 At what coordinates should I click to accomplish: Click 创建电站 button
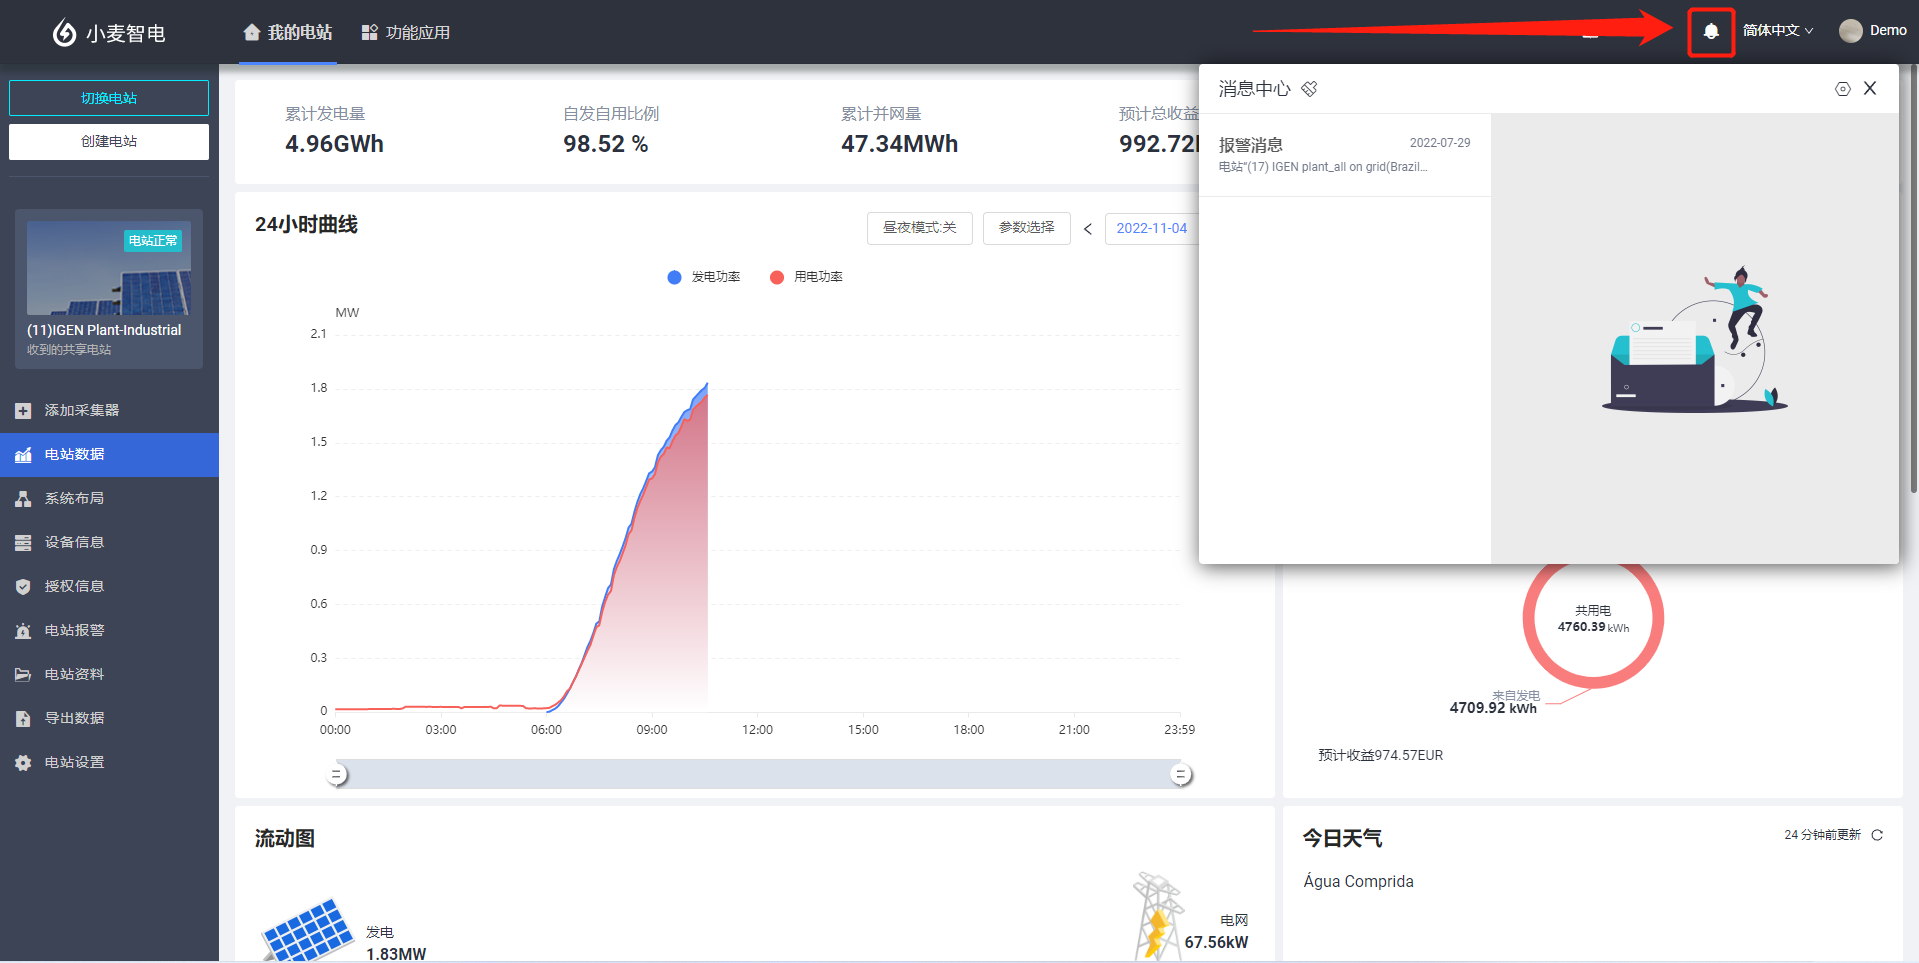109,142
